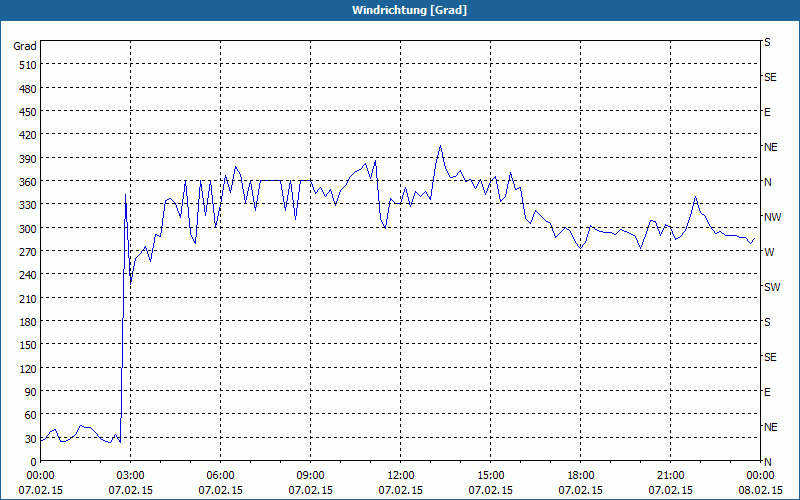Viewport: 800px width, 500px height.
Task: Click the SE compass label near 480 gridline
Action: click(770, 78)
